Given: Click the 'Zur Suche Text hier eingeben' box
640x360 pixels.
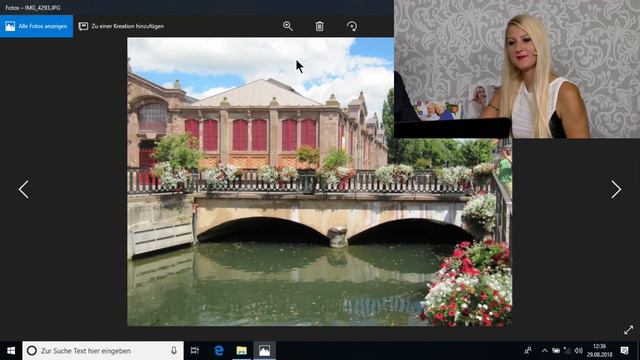Looking at the screenshot, I should pyautogui.click(x=103, y=351).
